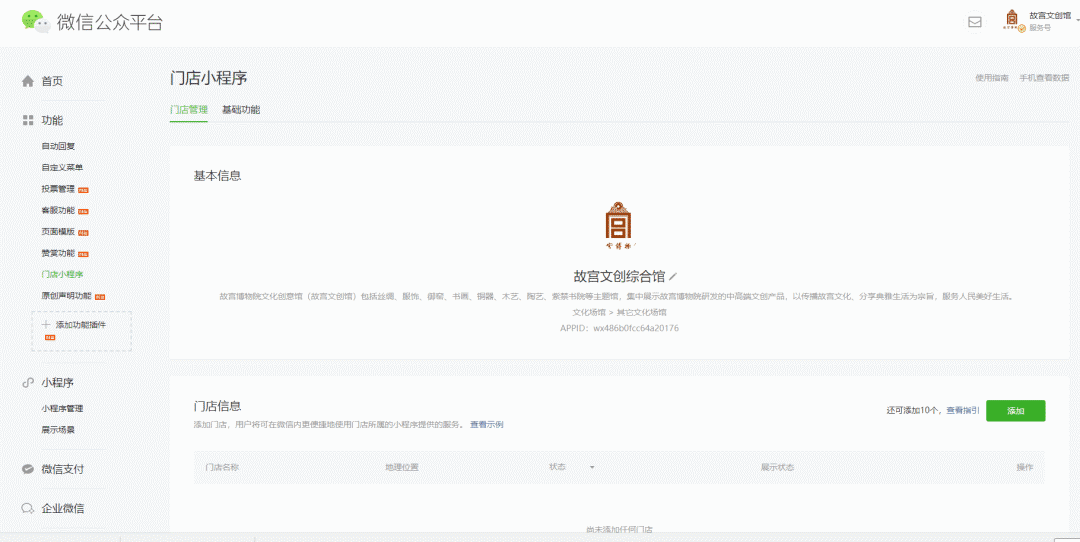1080x542 pixels.
Task: Open the message envelope icon
Action: pyautogui.click(x=975, y=22)
